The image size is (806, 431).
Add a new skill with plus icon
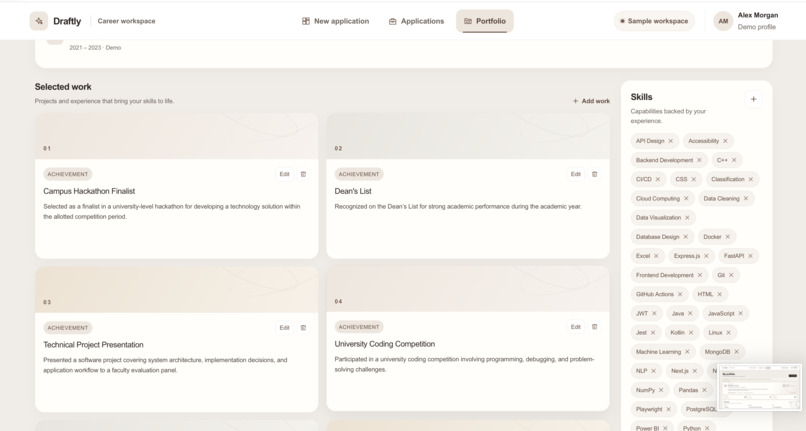[753, 99]
